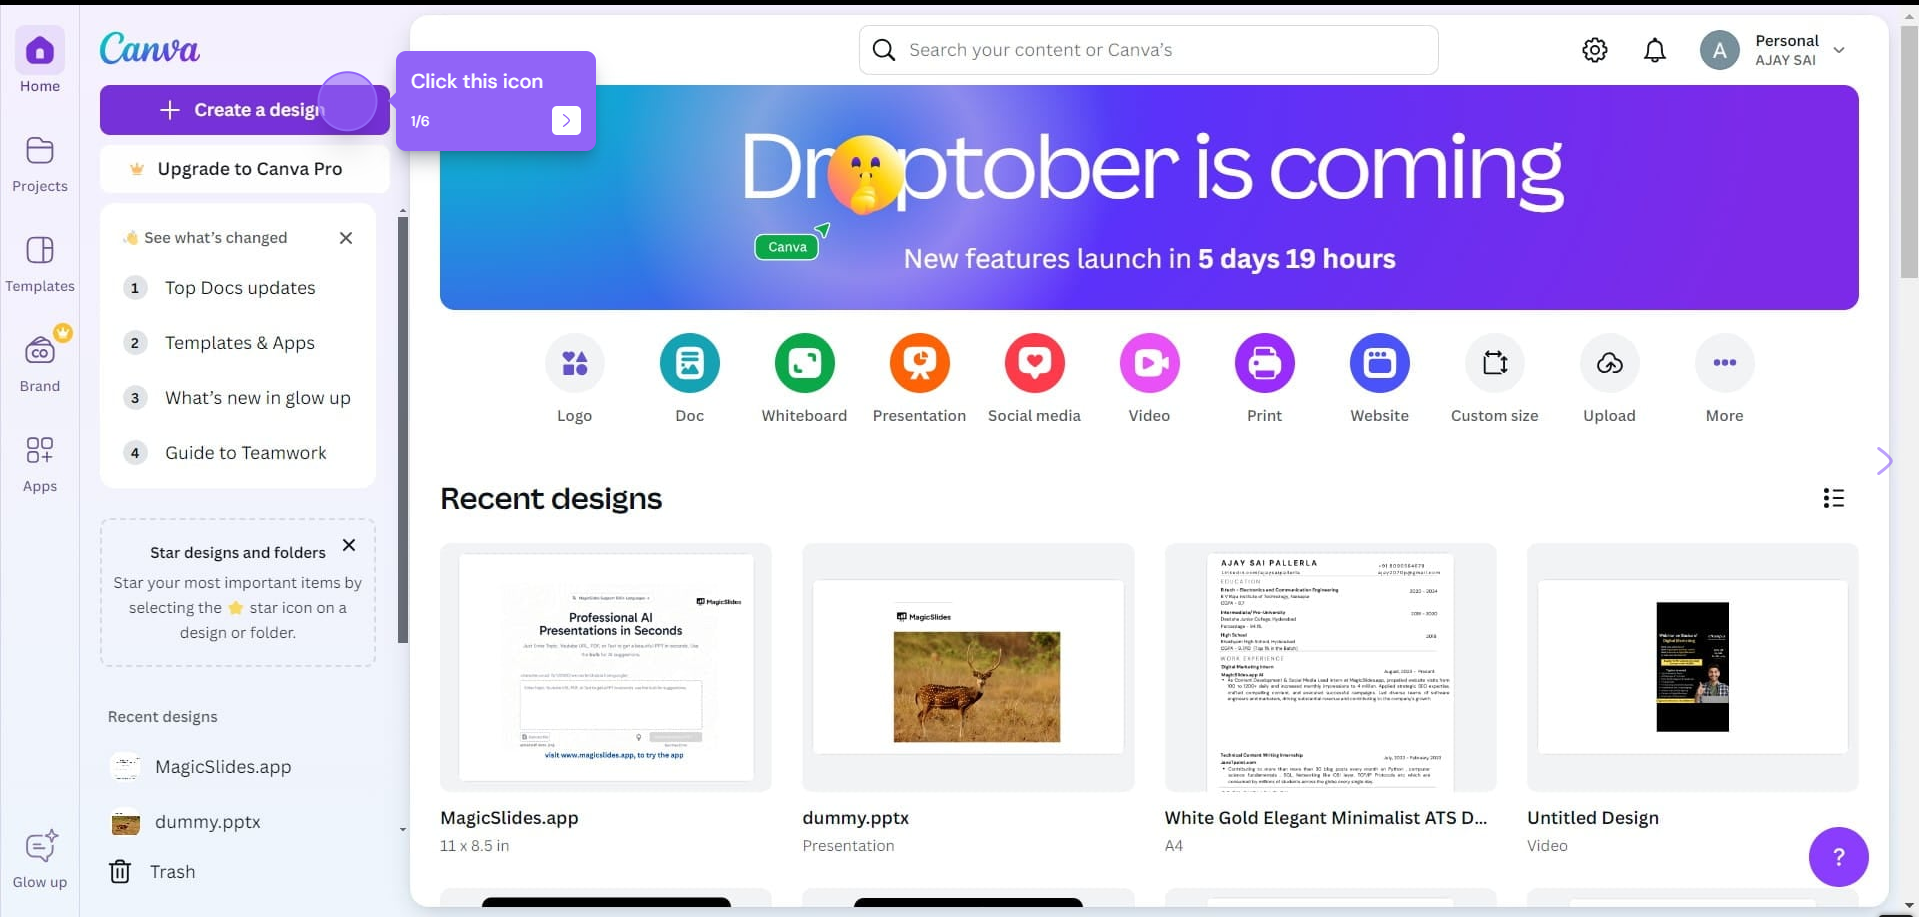The image size is (1919, 917).
Task: Choose the Doc design type icon
Action: (690, 363)
